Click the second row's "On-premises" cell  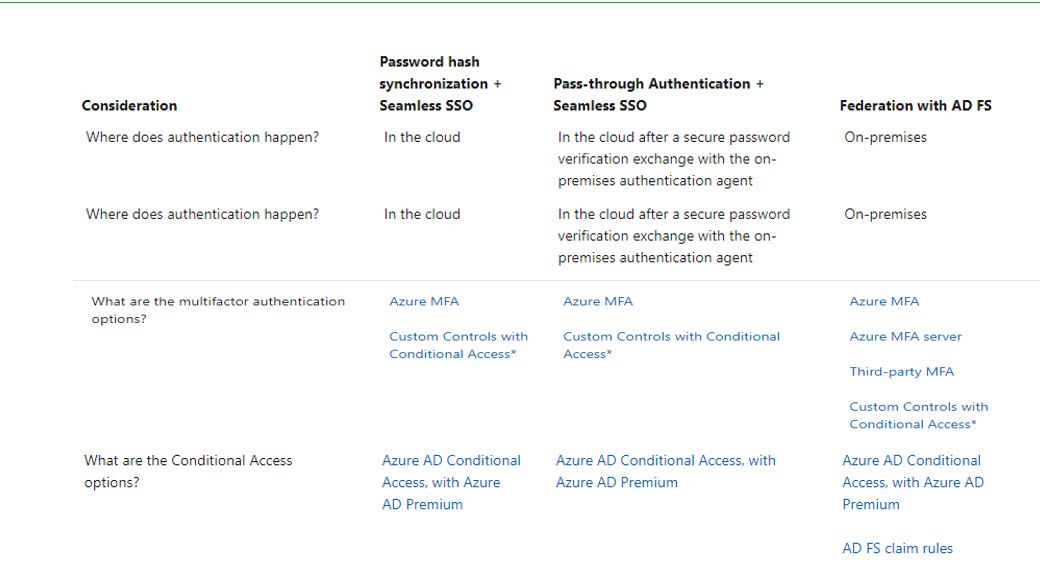coord(885,214)
